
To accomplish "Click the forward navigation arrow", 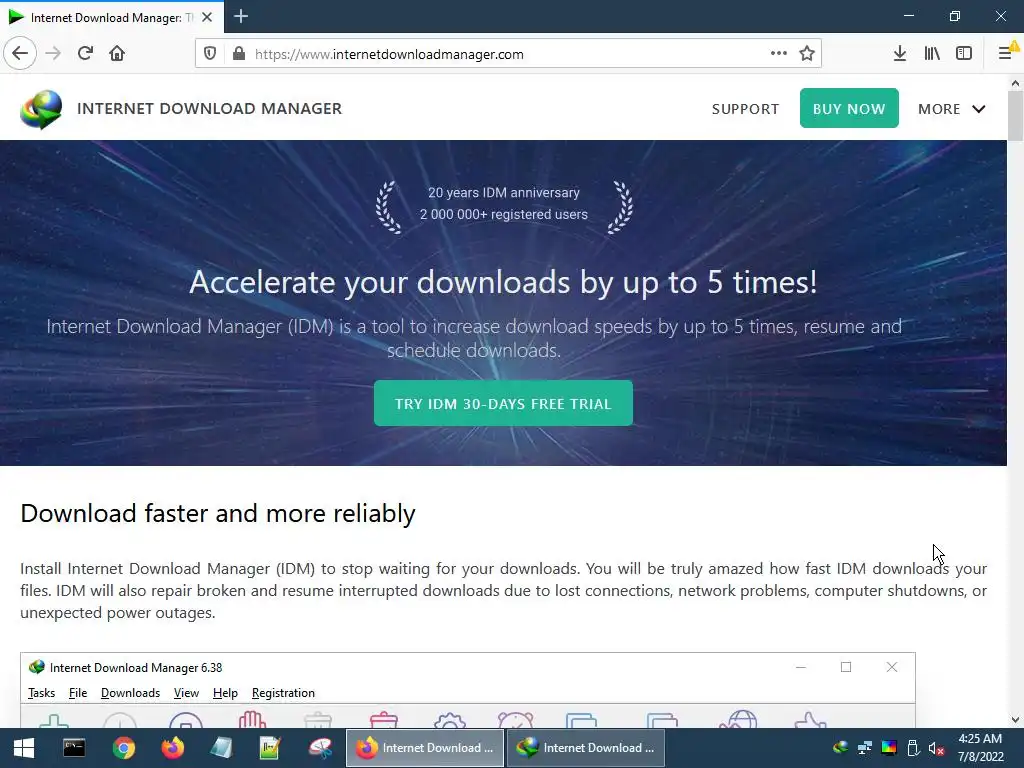I will click(53, 54).
